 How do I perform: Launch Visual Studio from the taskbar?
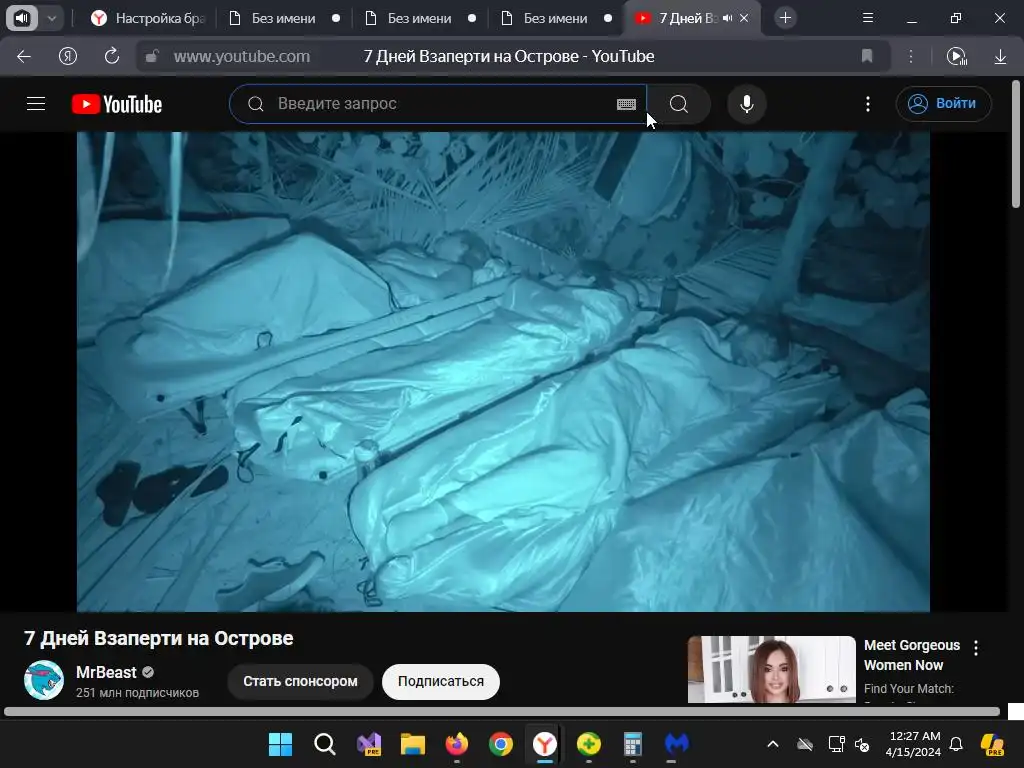(x=369, y=744)
